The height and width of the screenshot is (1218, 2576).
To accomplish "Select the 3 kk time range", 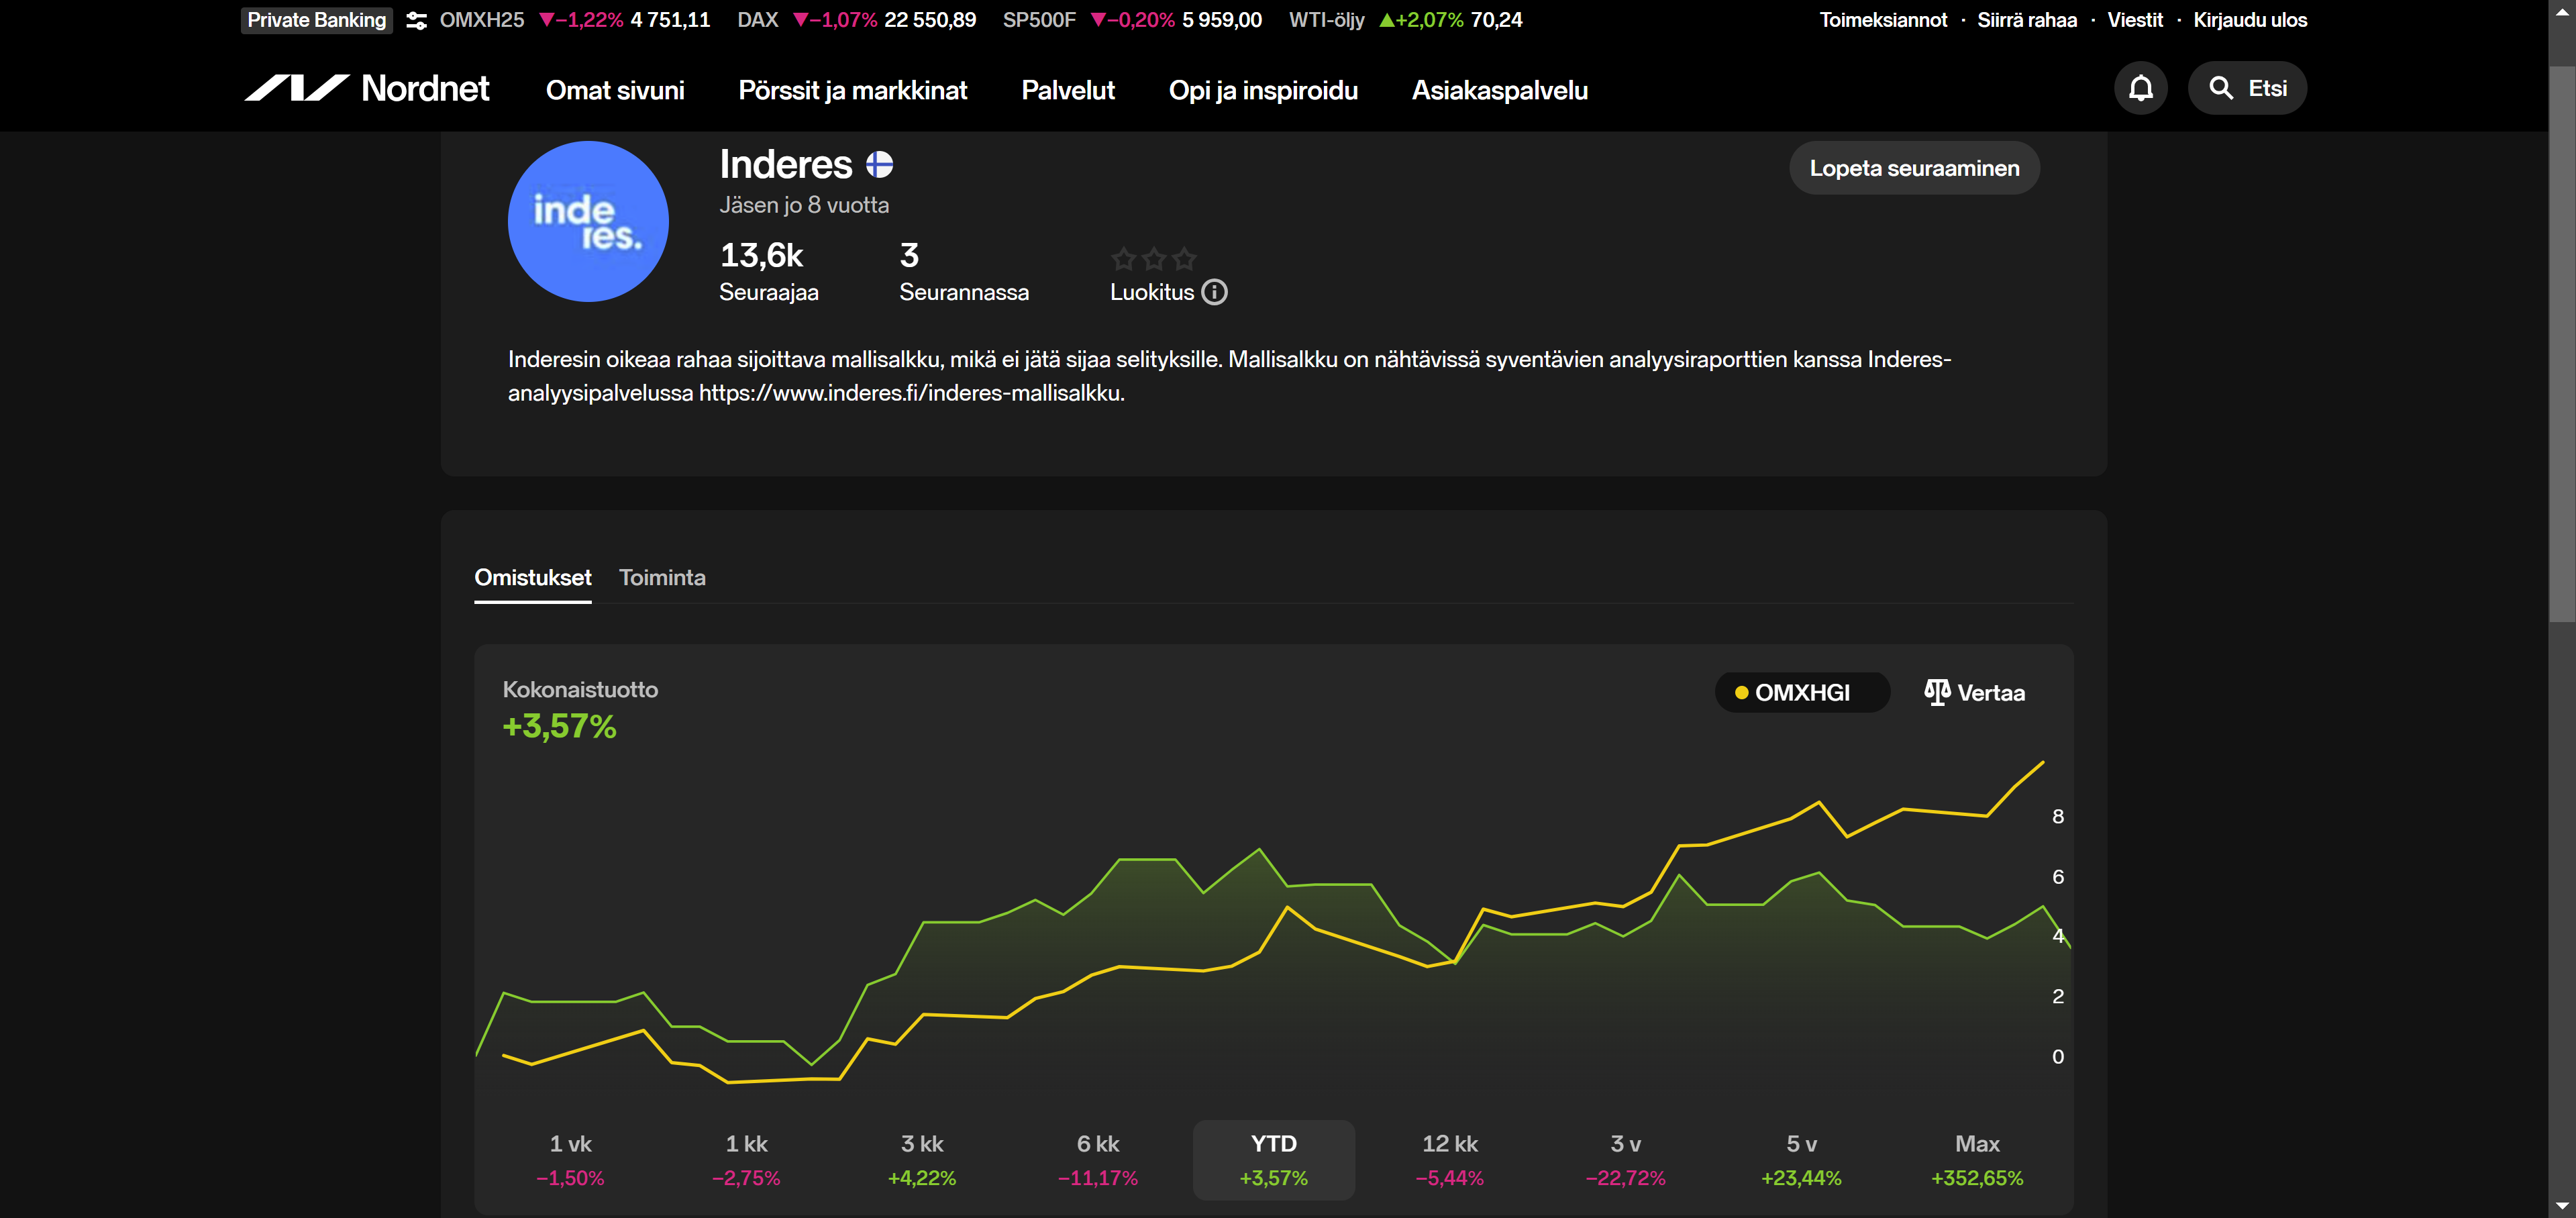I will [922, 1159].
